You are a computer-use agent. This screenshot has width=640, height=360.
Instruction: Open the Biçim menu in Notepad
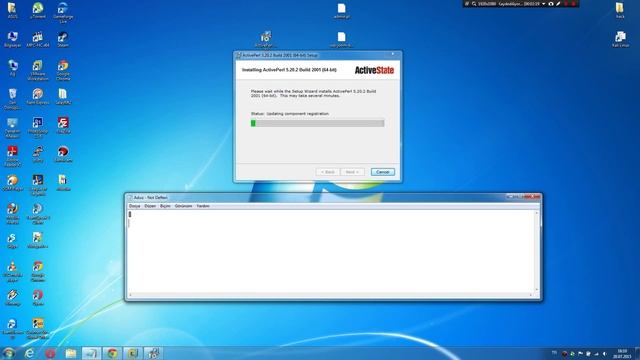[x=165, y=206]
